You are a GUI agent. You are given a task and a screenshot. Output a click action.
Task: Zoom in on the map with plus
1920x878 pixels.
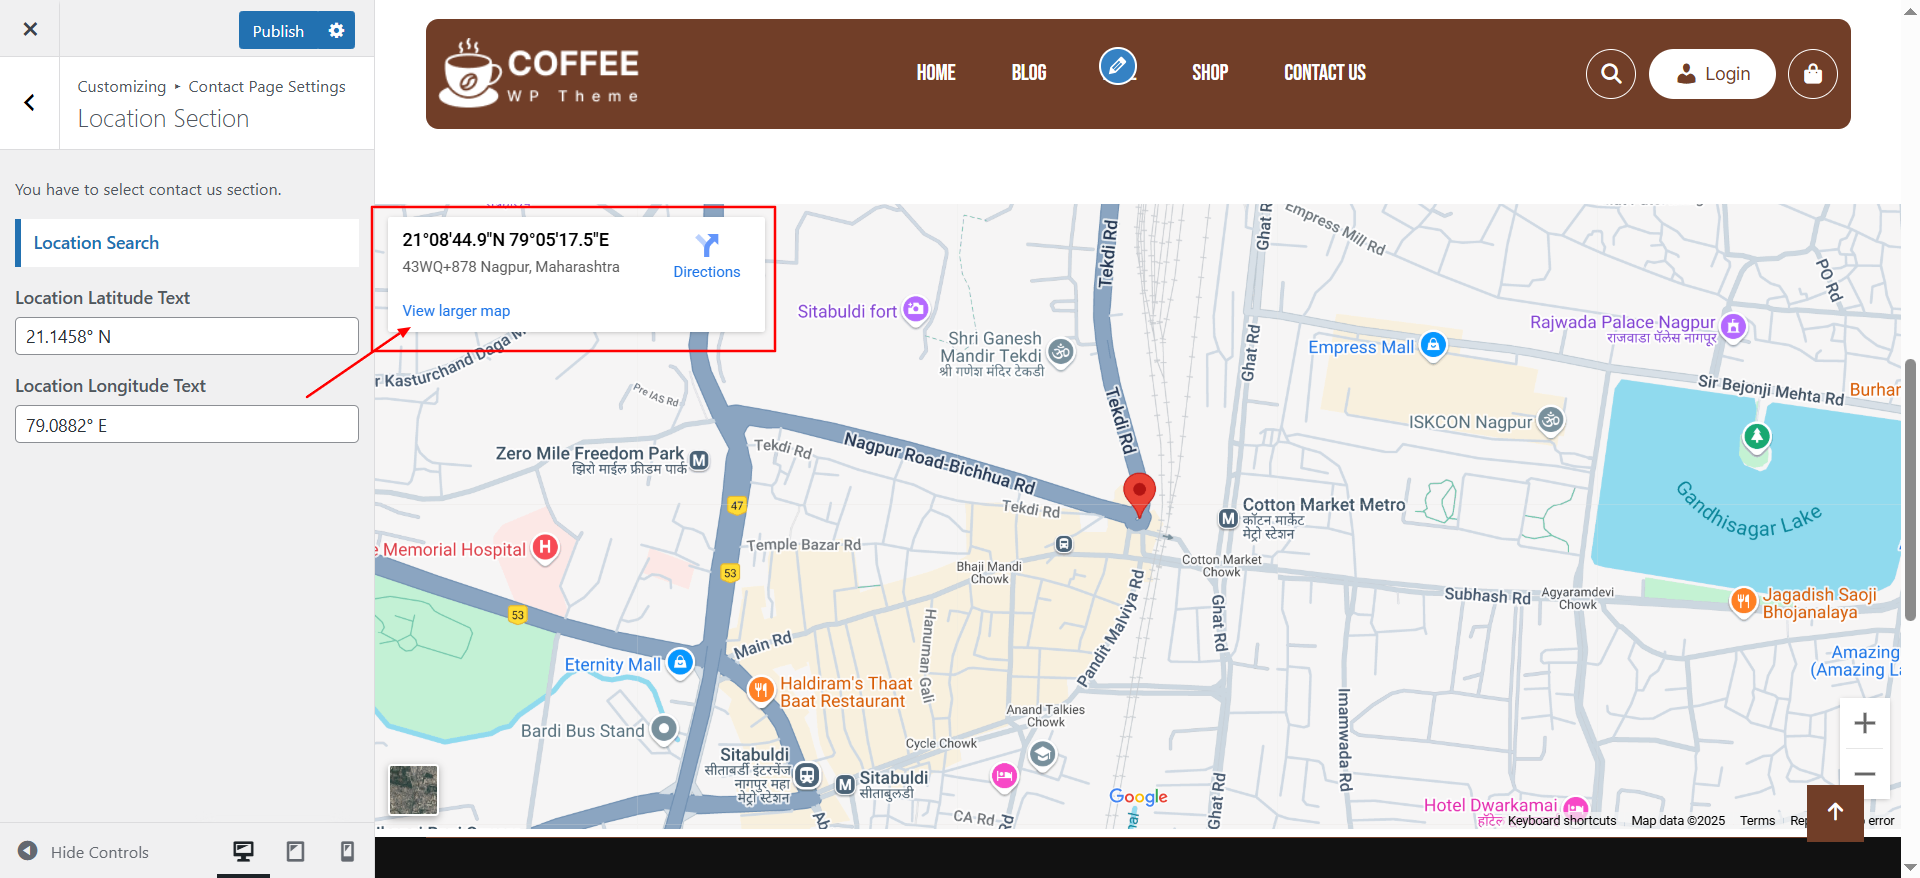[x=1864, y=723]
